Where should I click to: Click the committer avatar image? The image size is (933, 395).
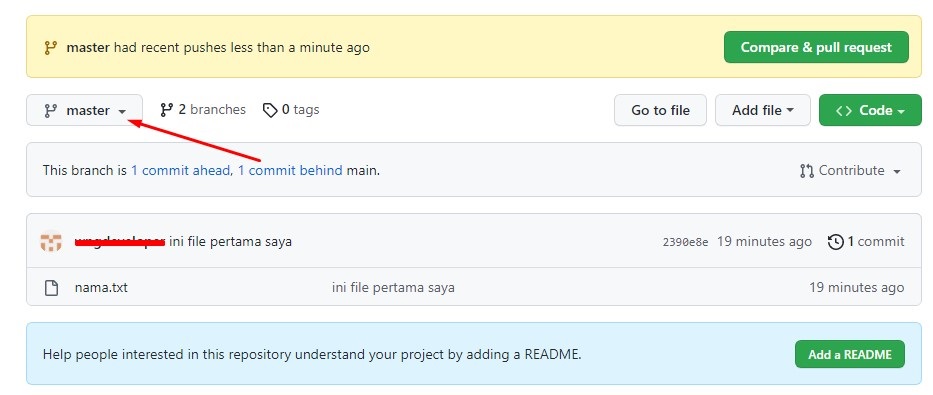point(51,242)
